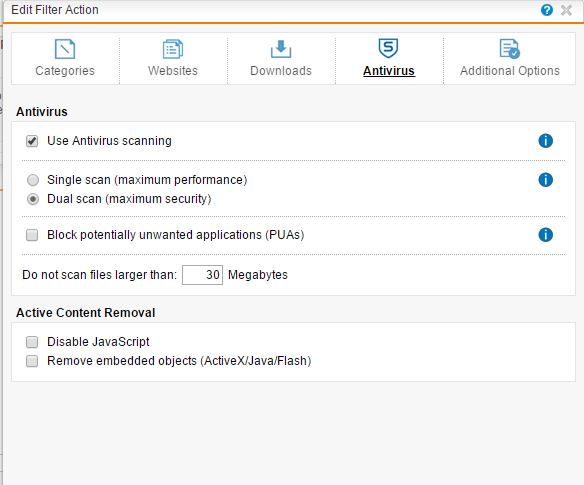The width and height of the screenshot is (584, 485).
Task: Enable Disable JavaScript checkbox
Action: [x=32, y=342]
